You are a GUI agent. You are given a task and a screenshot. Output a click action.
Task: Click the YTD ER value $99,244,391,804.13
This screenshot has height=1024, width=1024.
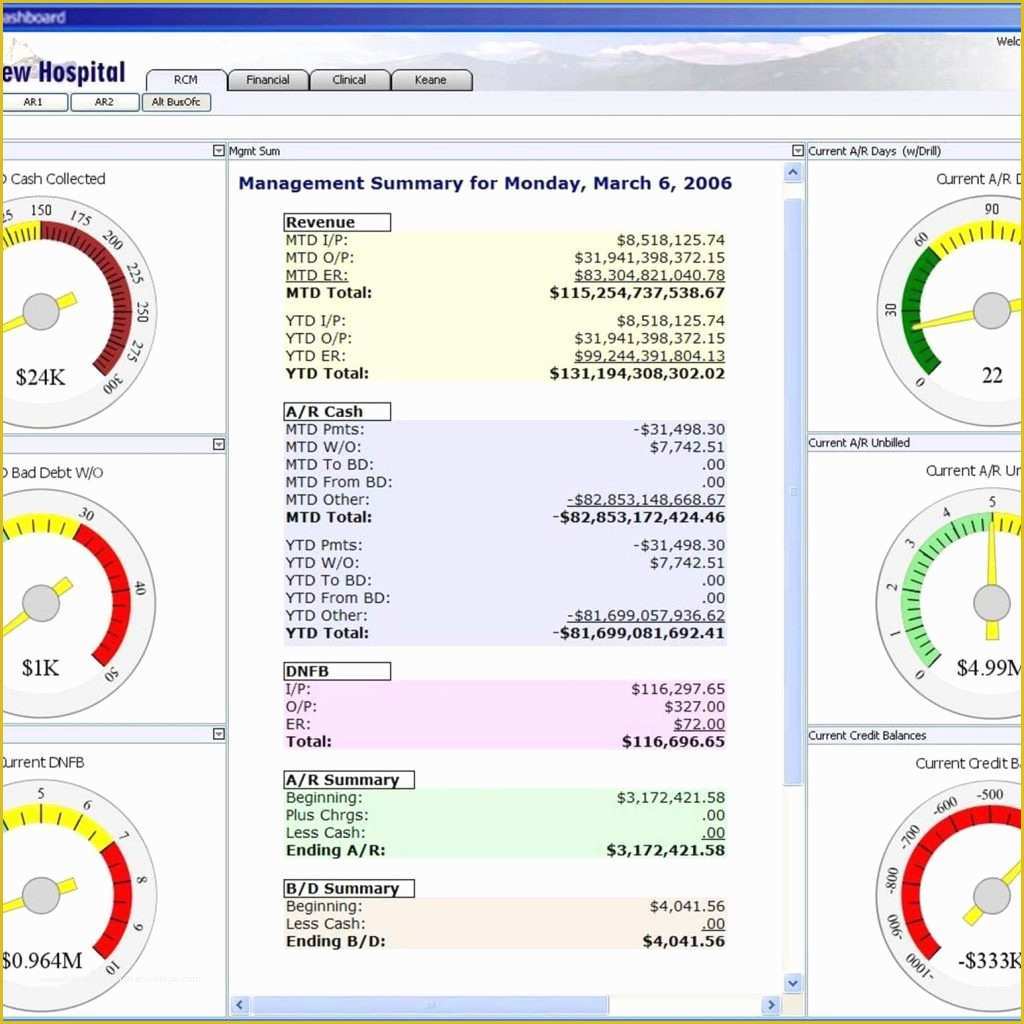(650, 356)
